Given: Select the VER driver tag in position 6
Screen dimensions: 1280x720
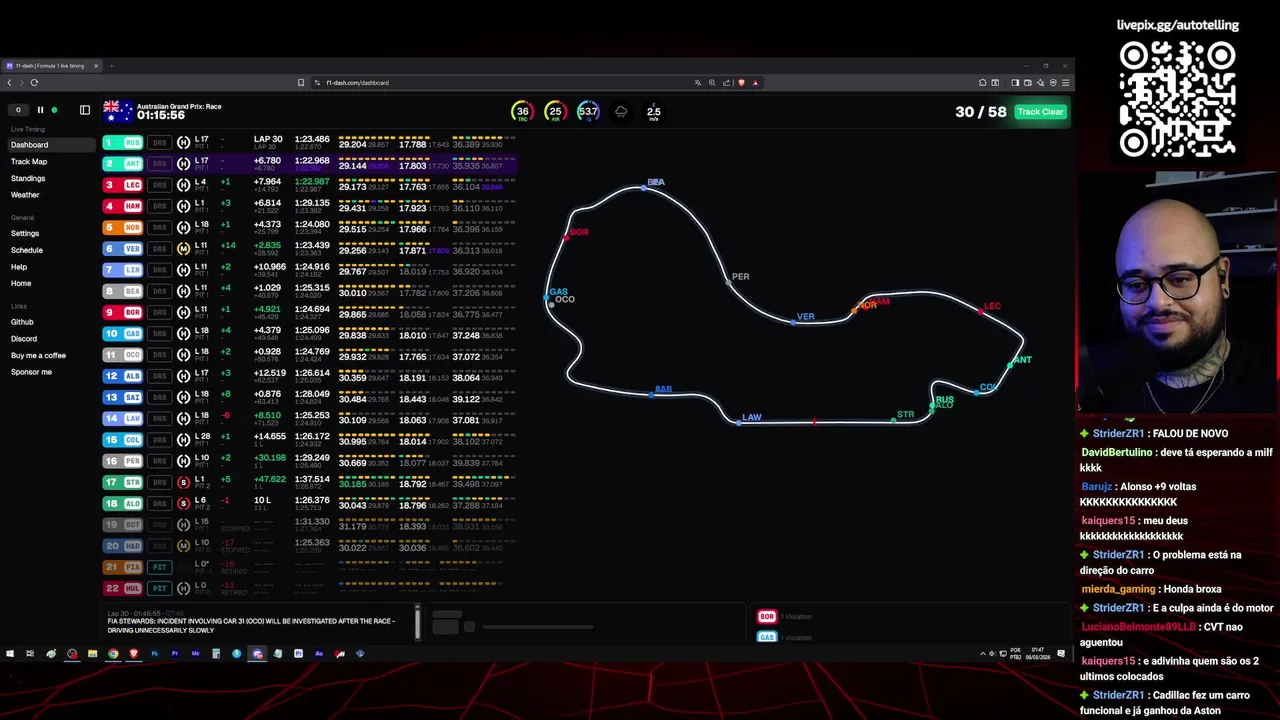Looking at the screenshot, I should [124, 249].
